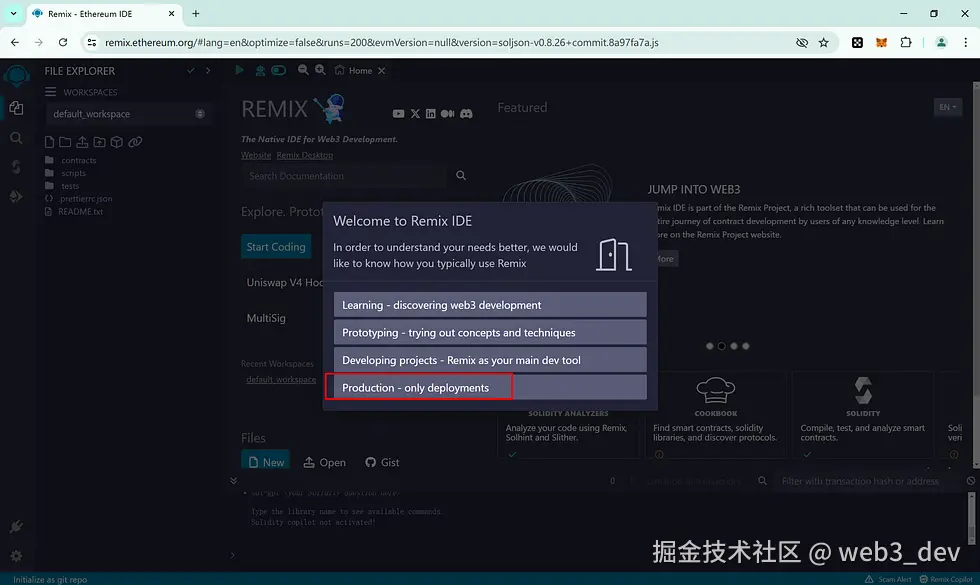This screenshot has width=980, height=585.
Task: Collapse File Explorer panel with chevron arrow
Action: point(208,71)
